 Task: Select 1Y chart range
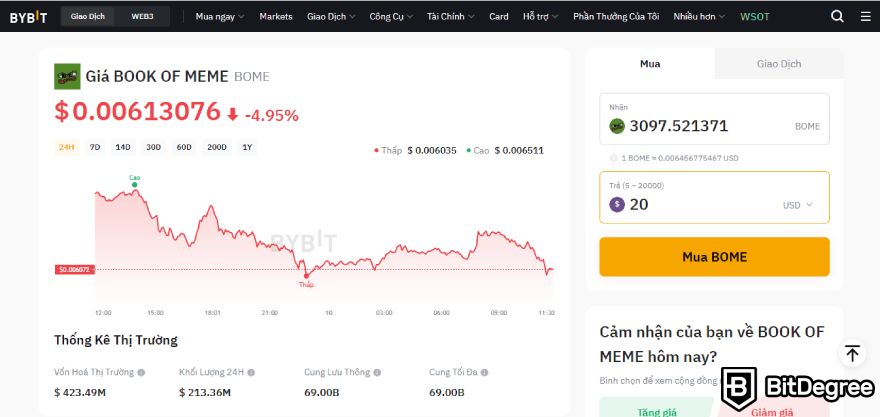coord(247,148)
